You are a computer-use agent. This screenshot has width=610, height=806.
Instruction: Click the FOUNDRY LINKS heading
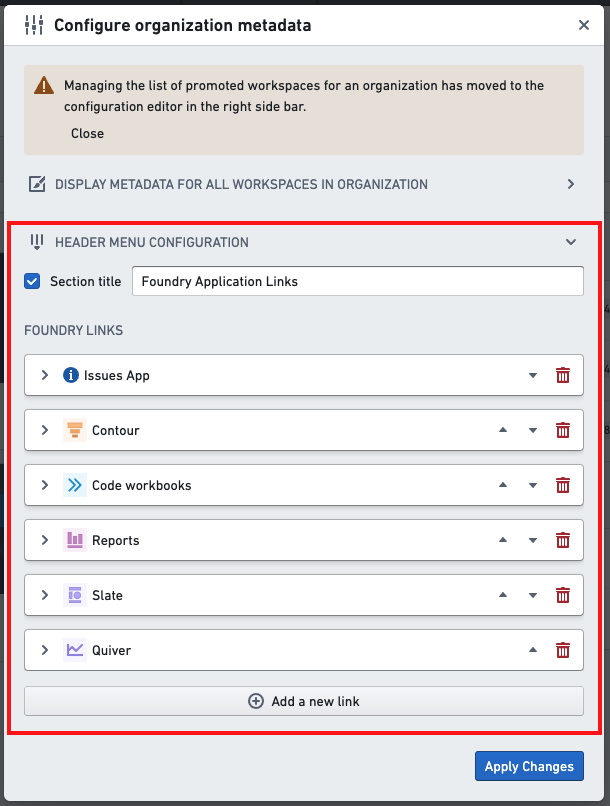tap(73, 330)
